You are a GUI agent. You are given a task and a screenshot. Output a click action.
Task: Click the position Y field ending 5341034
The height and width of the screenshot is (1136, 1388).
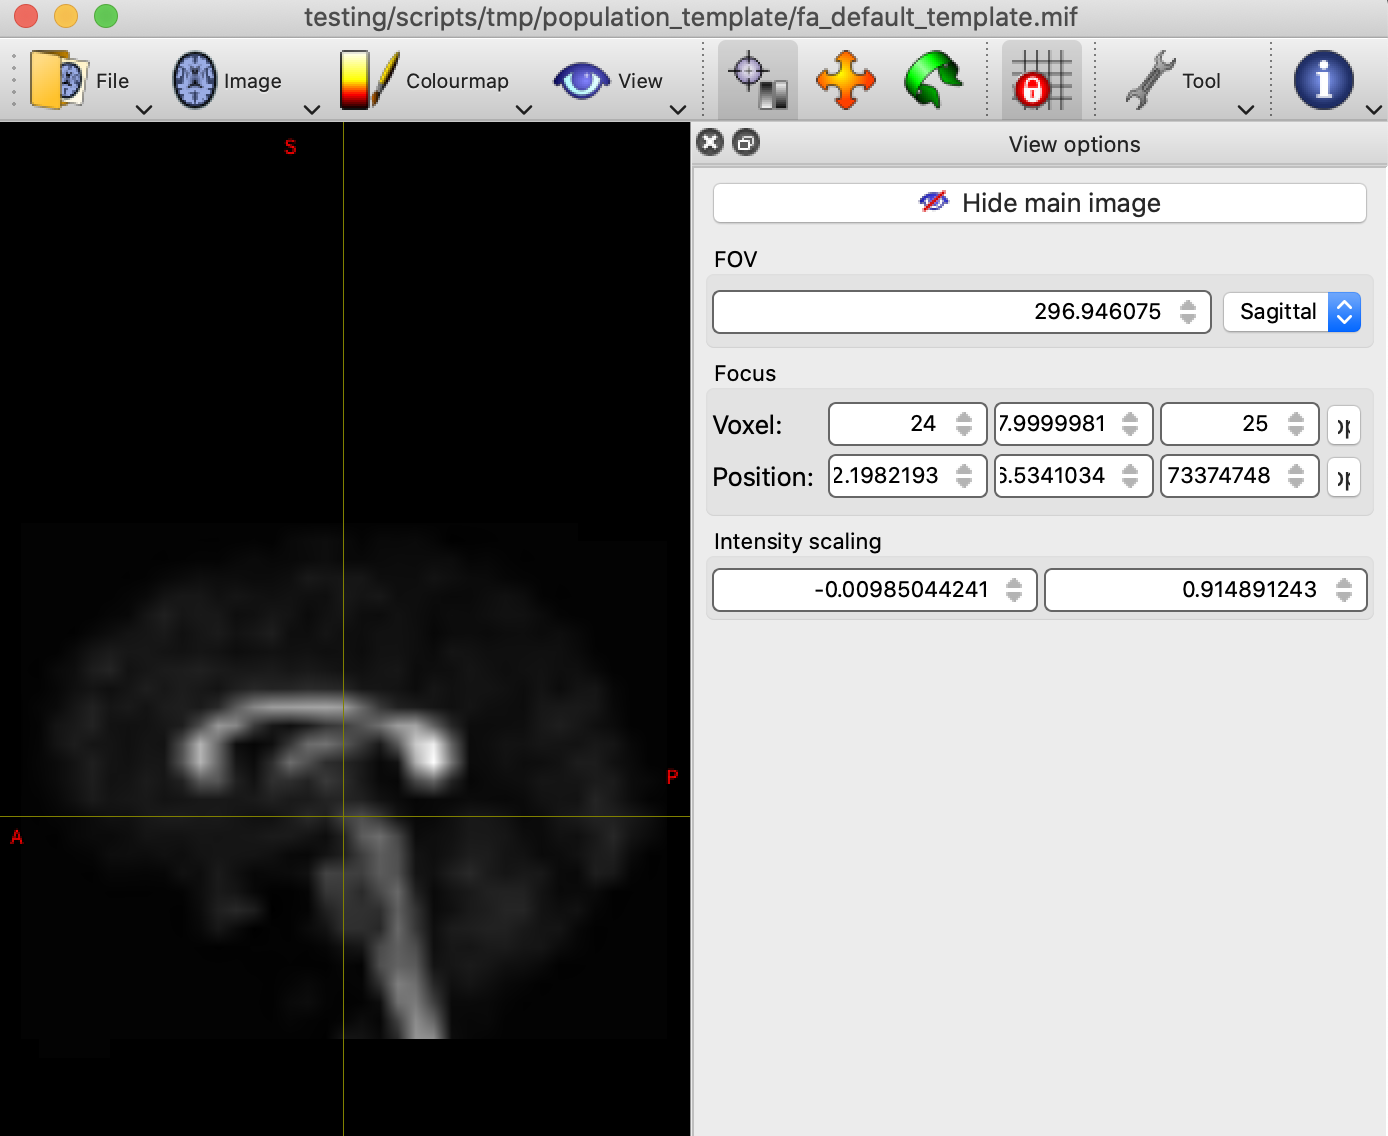tap(1074, 476)
